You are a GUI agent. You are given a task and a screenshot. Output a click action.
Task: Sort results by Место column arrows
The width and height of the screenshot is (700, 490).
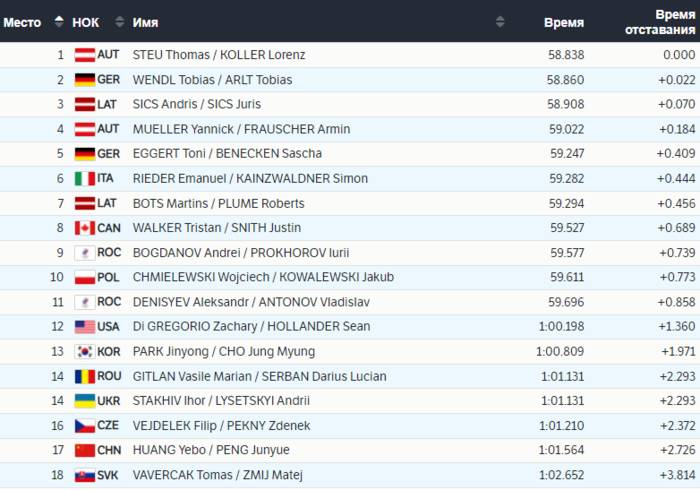coord(58,21)
